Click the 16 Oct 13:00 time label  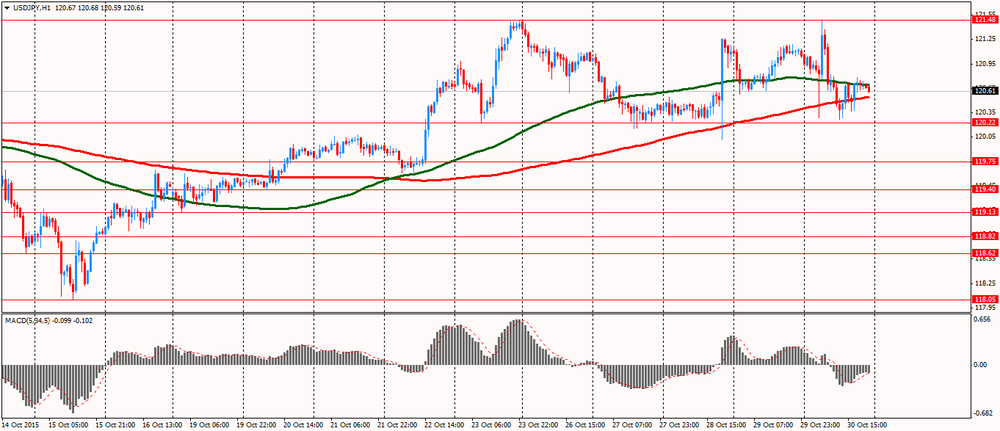[x=161, y=424]
